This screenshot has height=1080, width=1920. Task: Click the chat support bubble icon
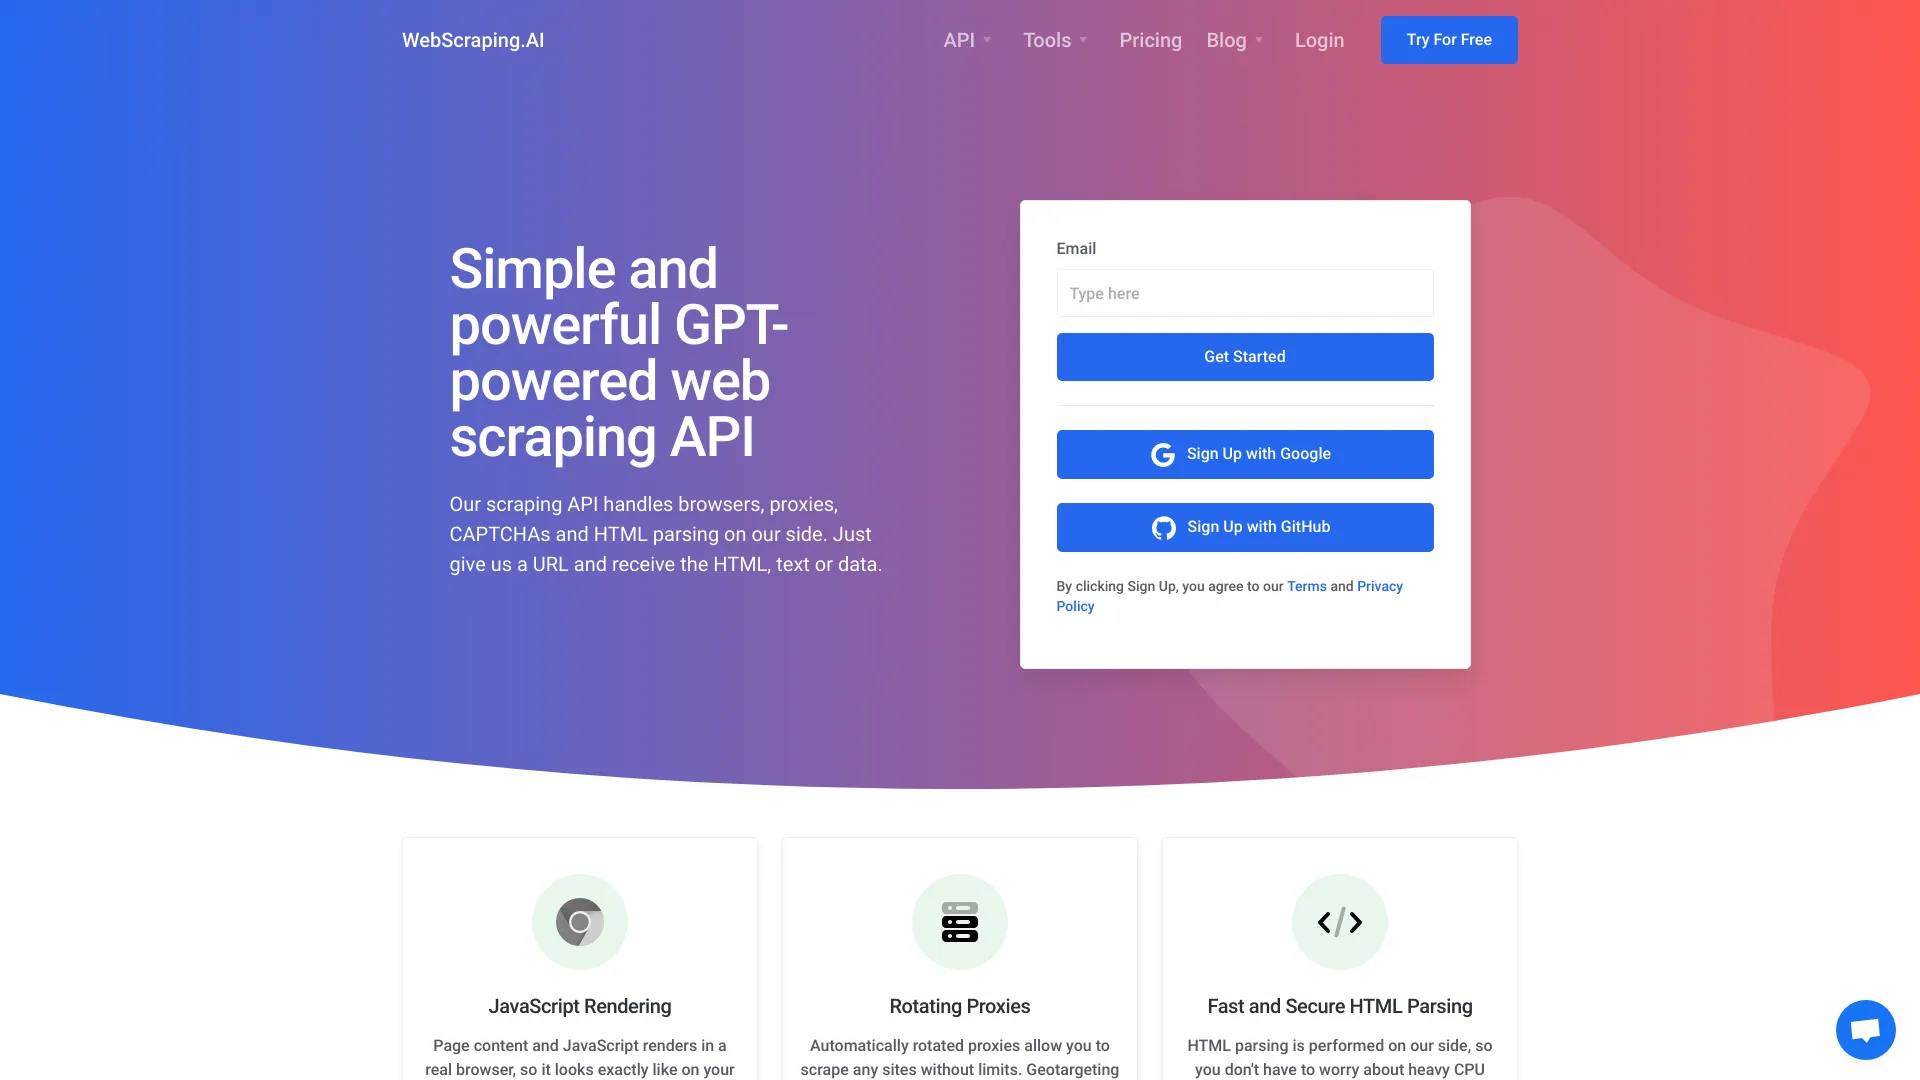(x=1865, y=1029)
